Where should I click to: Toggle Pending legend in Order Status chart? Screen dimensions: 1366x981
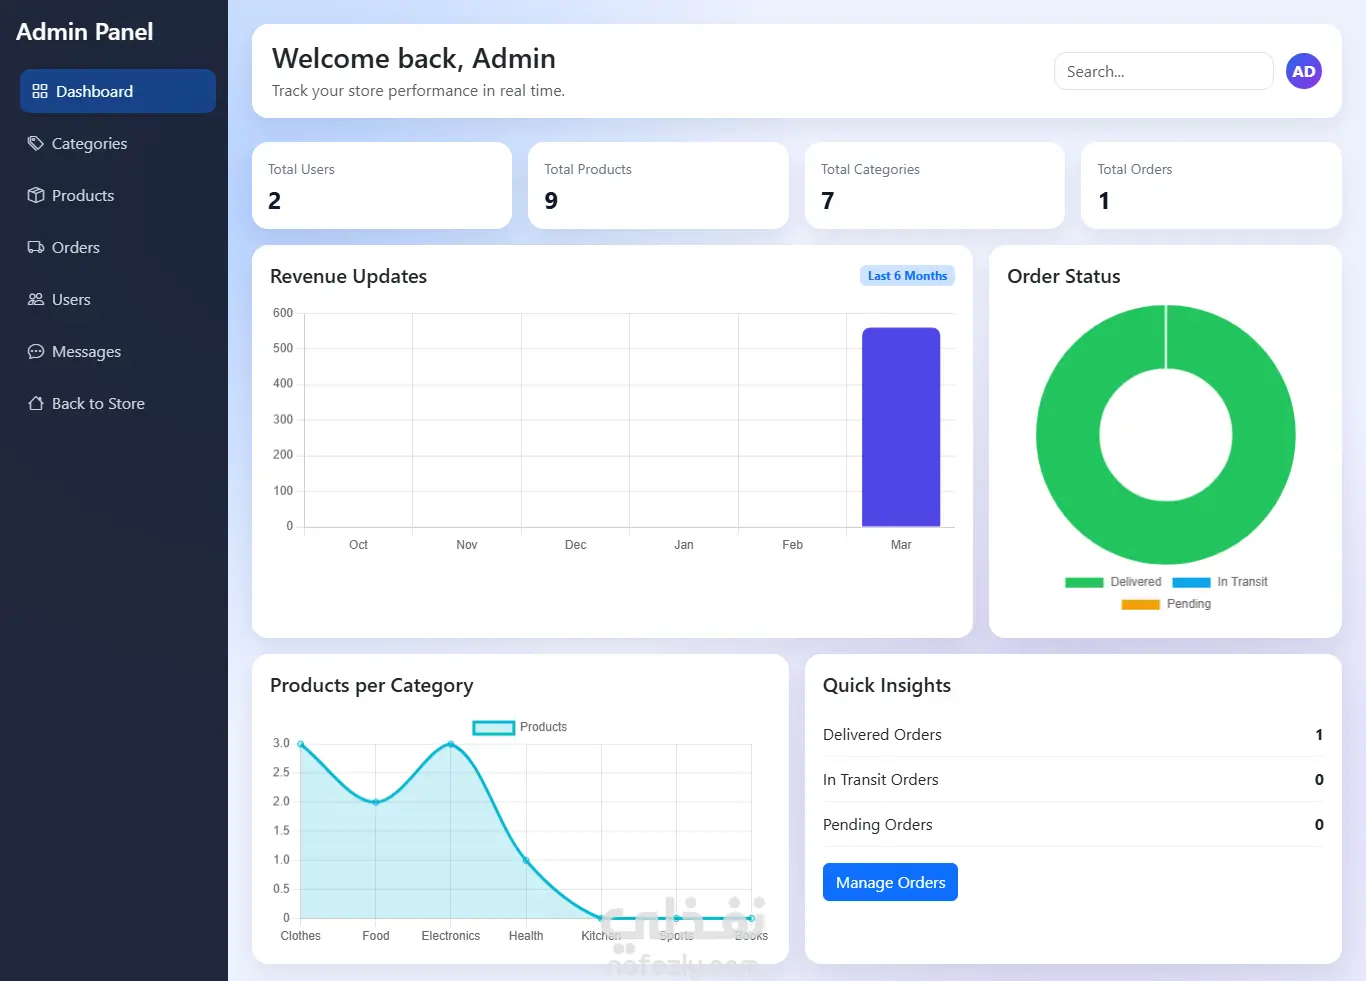1166,604
